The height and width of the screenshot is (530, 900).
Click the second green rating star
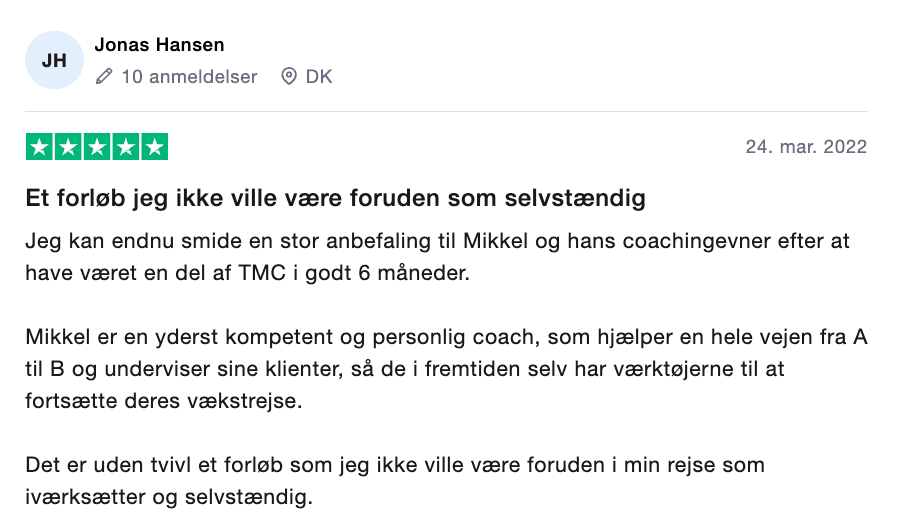click(x=68, y=147)
